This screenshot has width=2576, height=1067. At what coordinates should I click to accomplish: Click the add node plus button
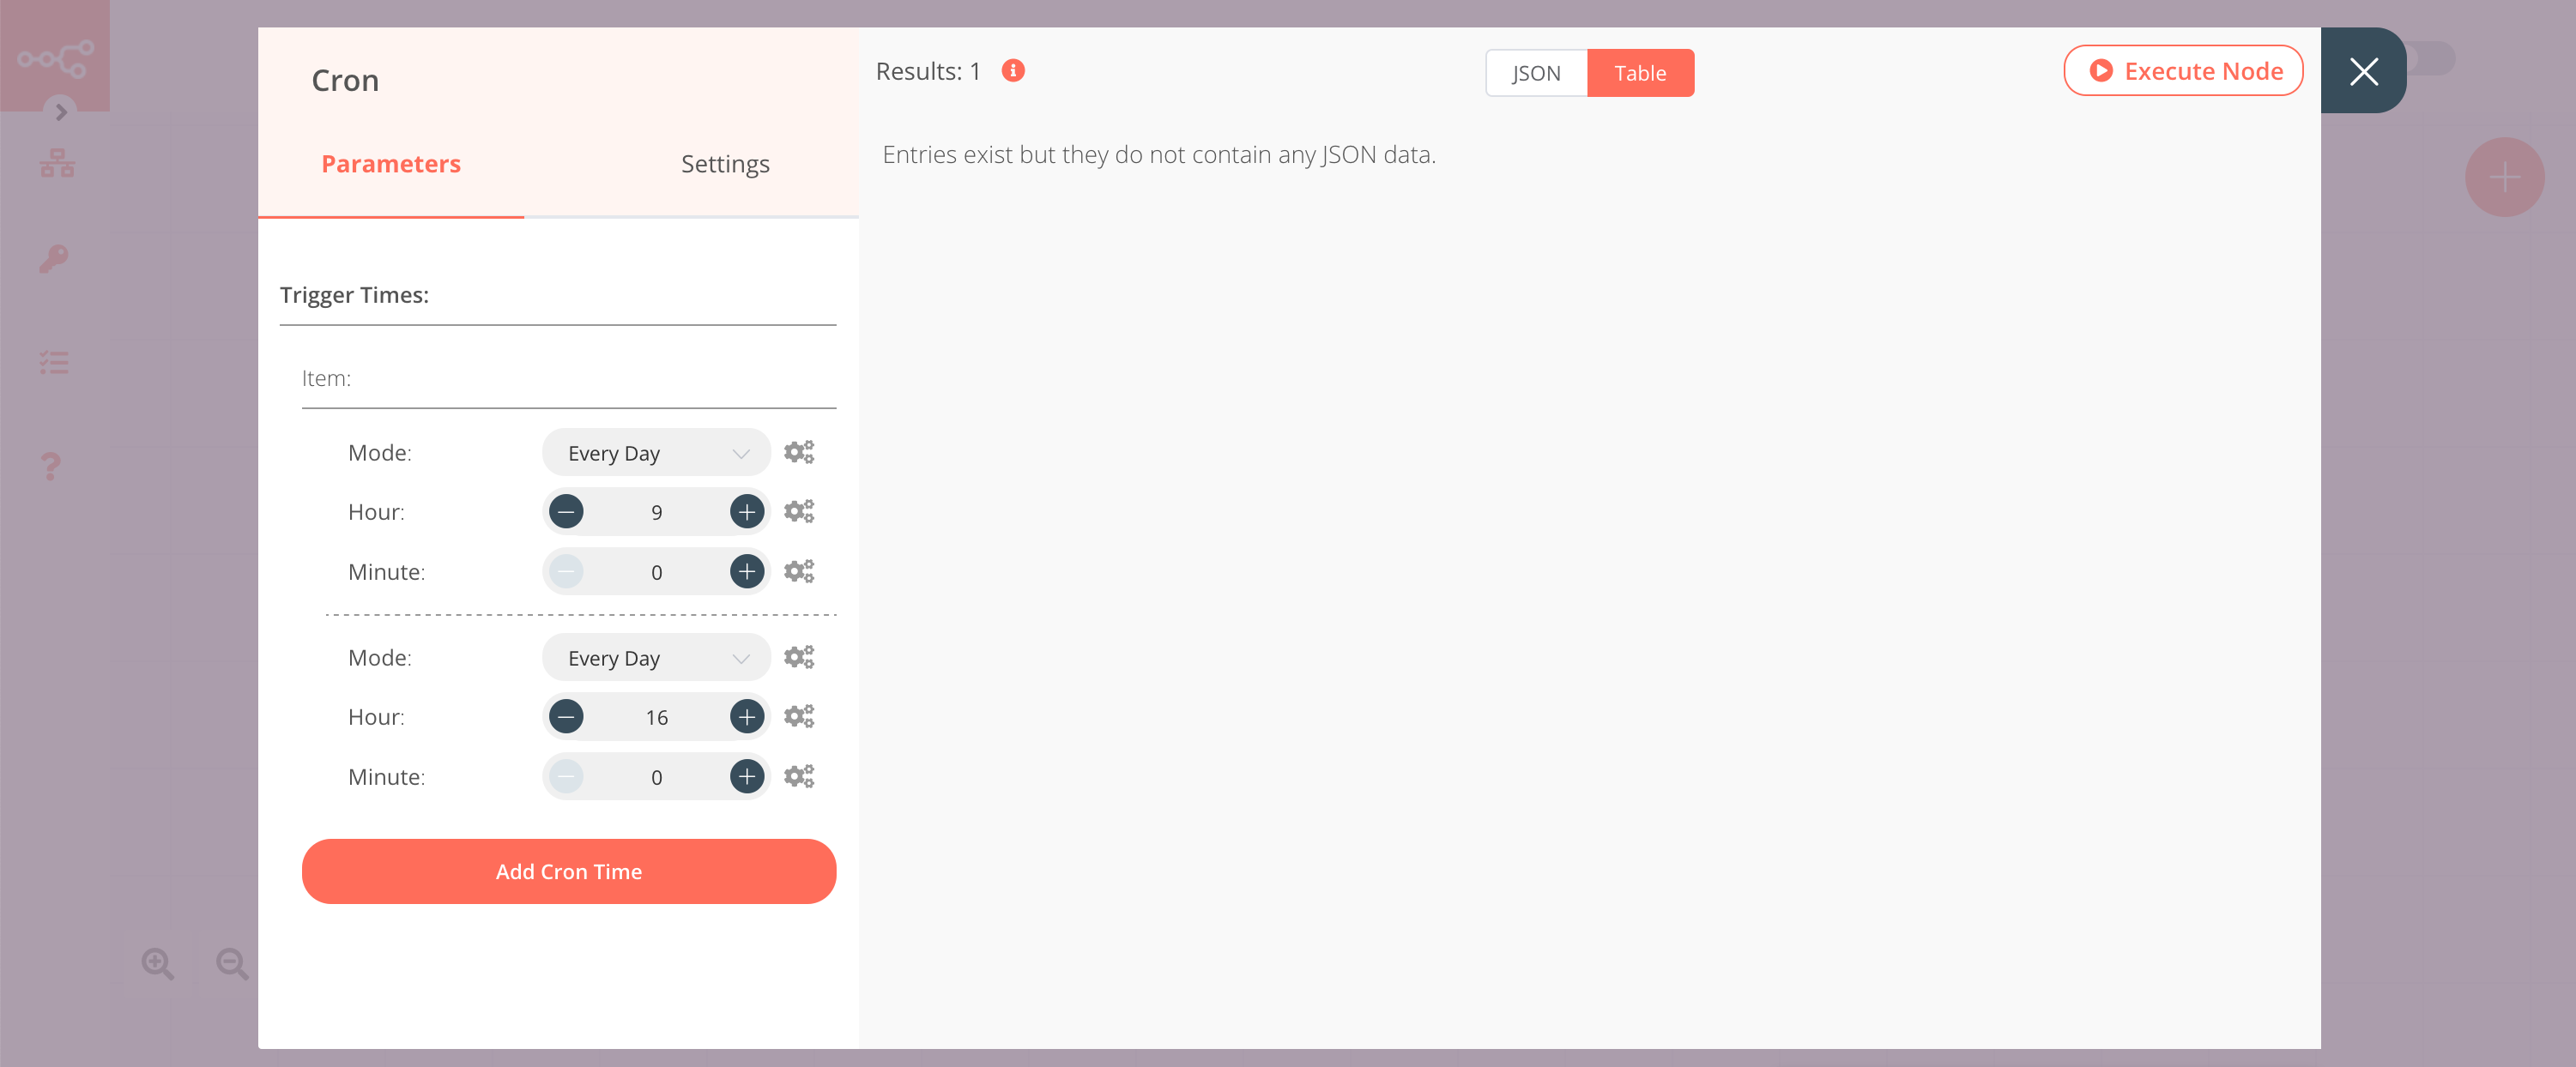(2505, 177)
